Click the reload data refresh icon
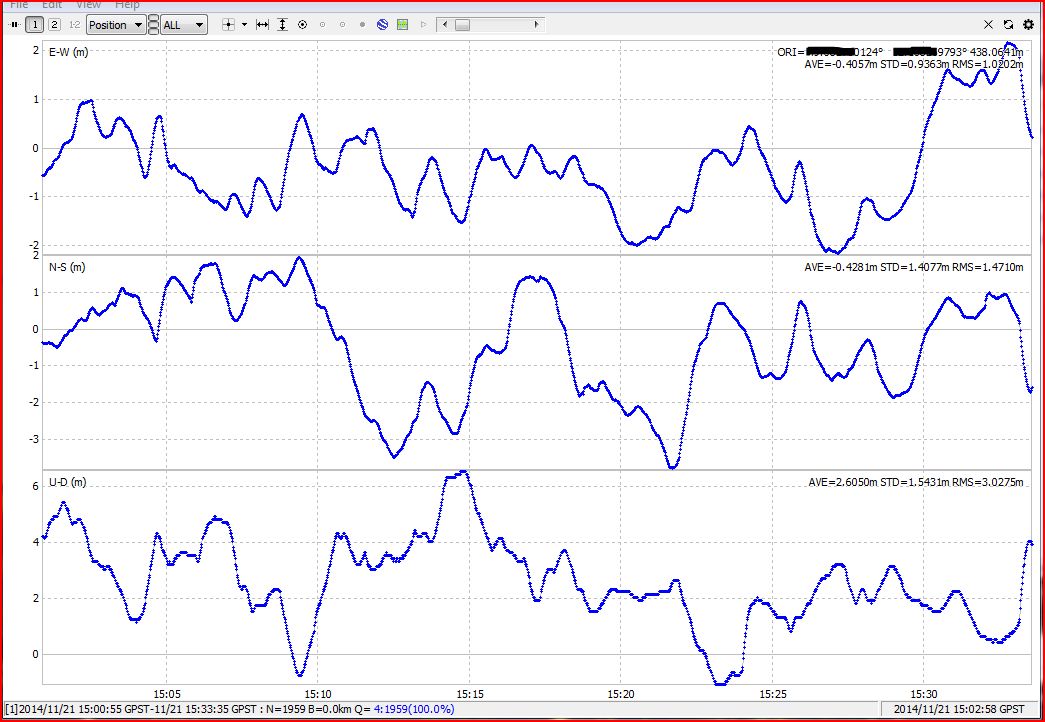Viewport: 1045px width, 722px height. (x=1008, y=24)
